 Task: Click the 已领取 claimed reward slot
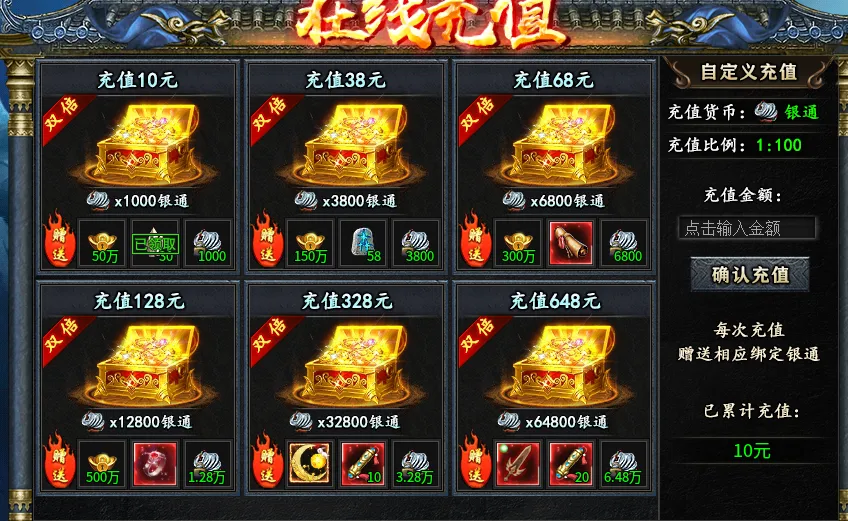pyautogui.click(x=155, y=243)
